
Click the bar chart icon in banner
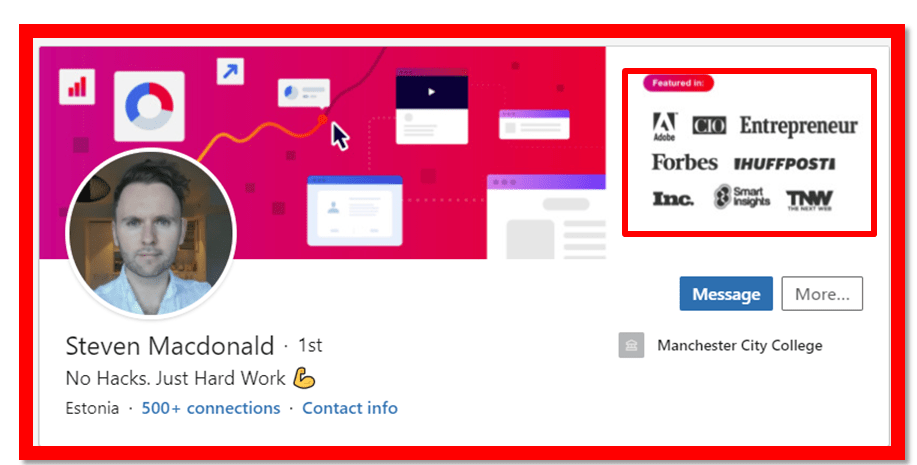(77, 87)
